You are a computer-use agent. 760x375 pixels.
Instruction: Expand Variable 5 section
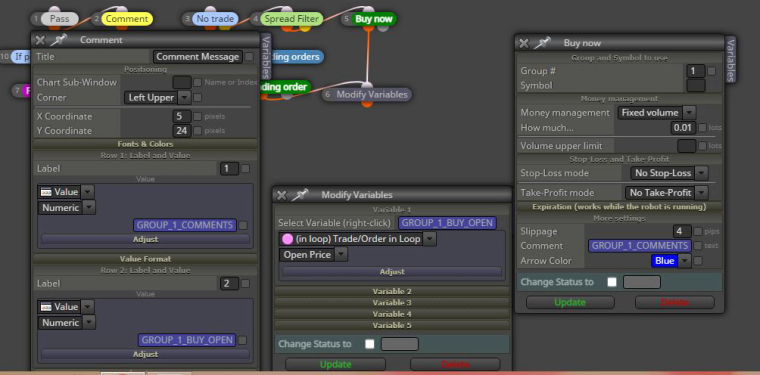392,325
